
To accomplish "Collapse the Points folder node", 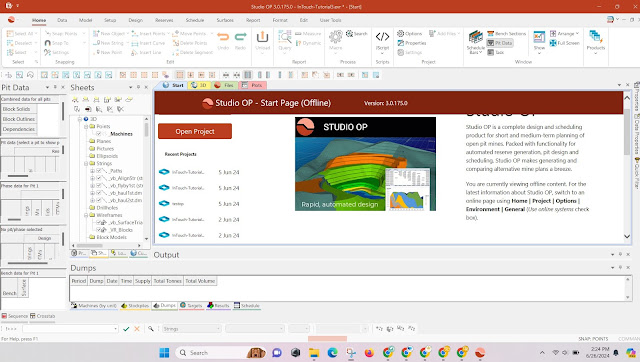I will coord(86,126).
